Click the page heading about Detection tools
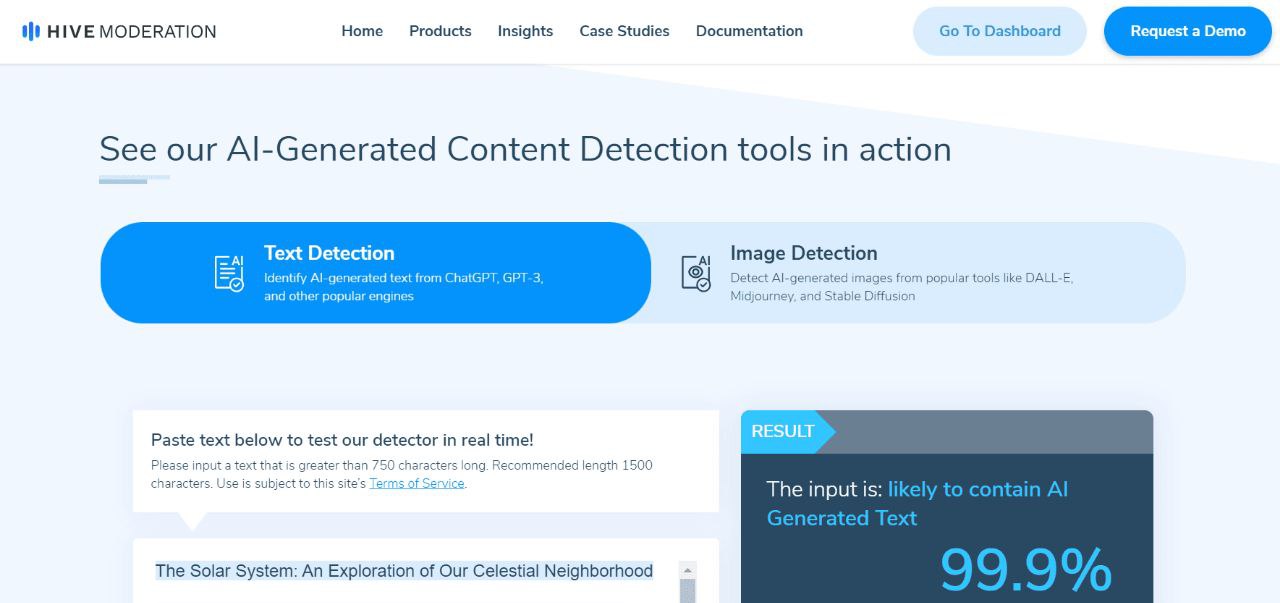The height and width of the screenshot is (603, 1280). 525,149
